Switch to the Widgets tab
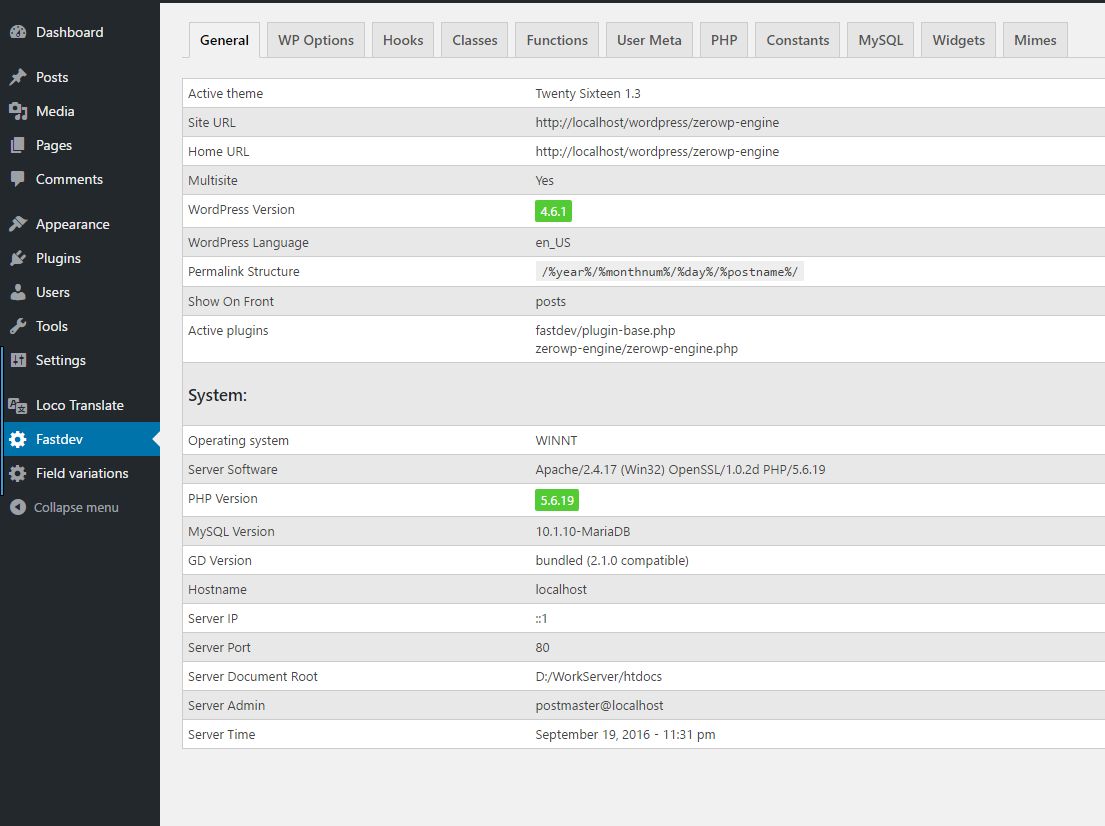 tap(958, 40)
